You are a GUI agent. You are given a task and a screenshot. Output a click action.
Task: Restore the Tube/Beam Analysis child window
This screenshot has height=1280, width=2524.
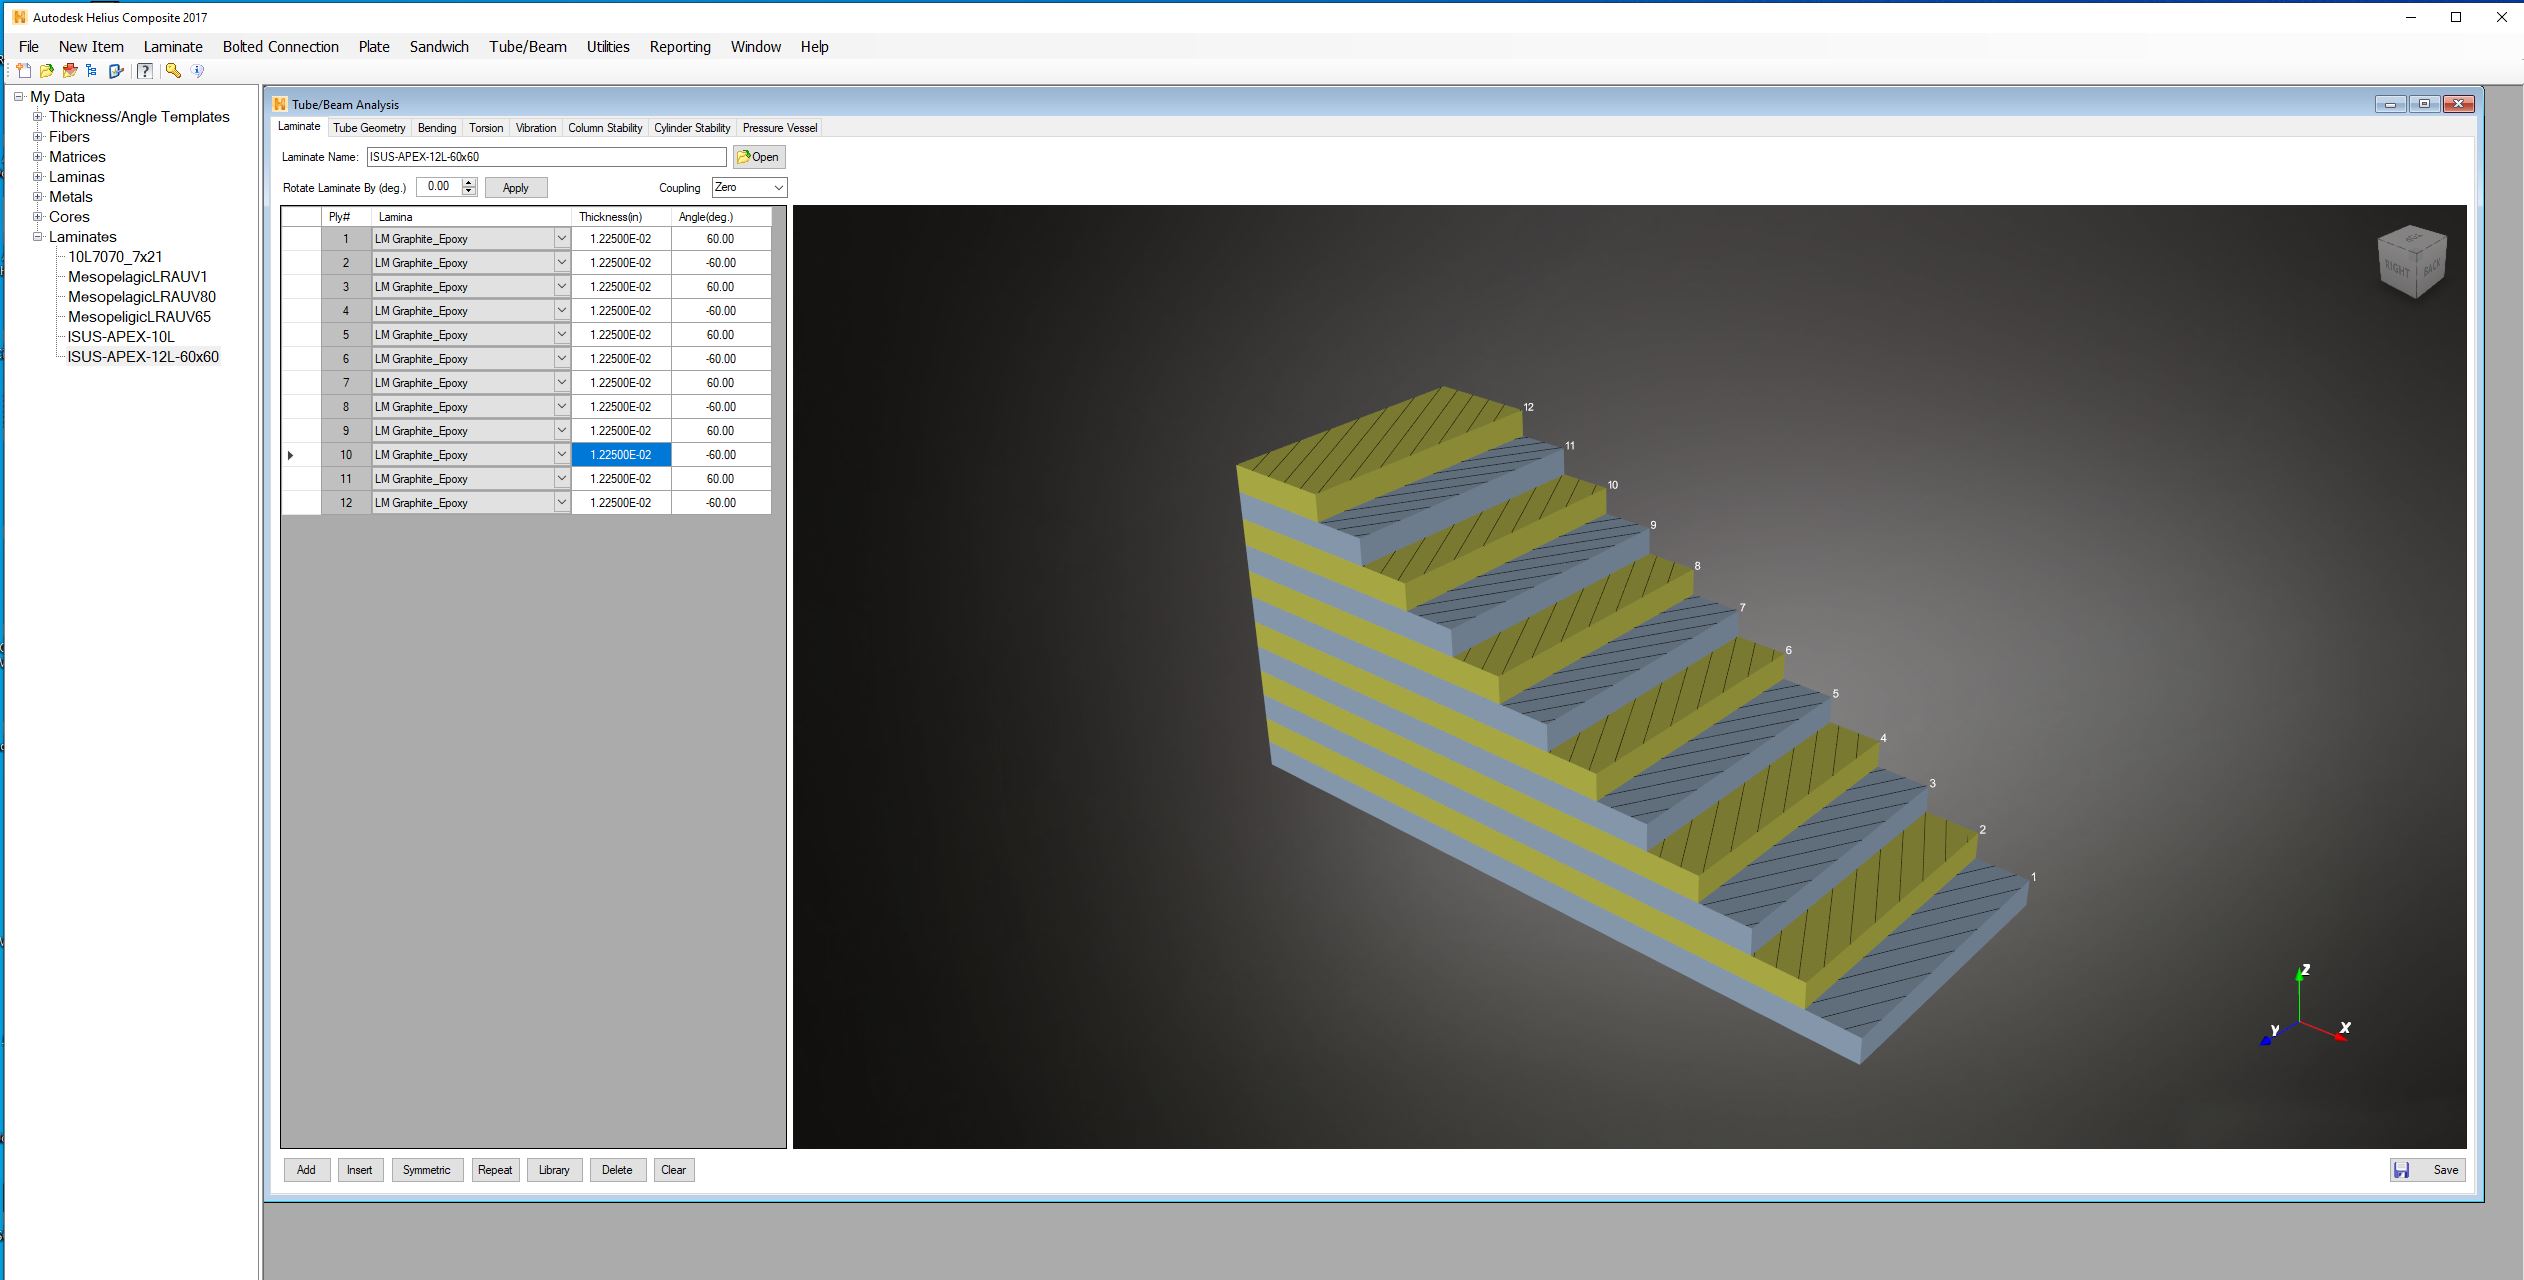pos(2424,104)
